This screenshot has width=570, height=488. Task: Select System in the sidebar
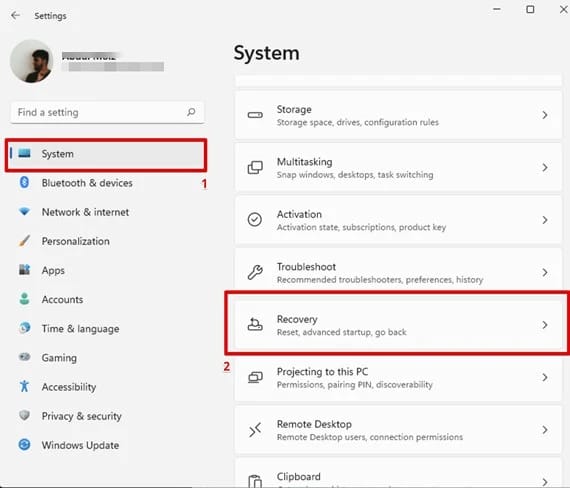[106, 154]
